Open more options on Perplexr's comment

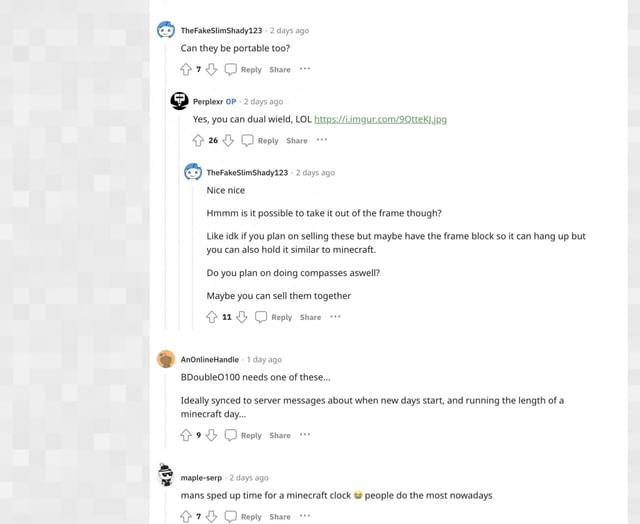(322, 140)
